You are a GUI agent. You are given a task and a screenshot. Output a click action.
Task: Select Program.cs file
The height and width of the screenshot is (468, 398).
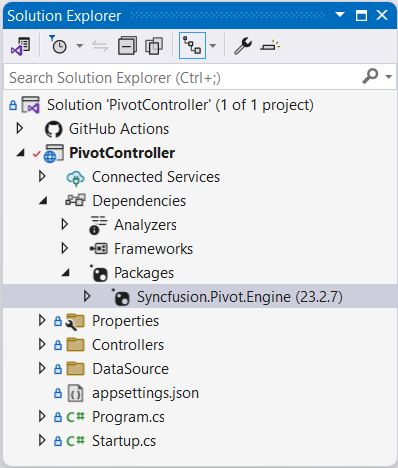(128, 417)
